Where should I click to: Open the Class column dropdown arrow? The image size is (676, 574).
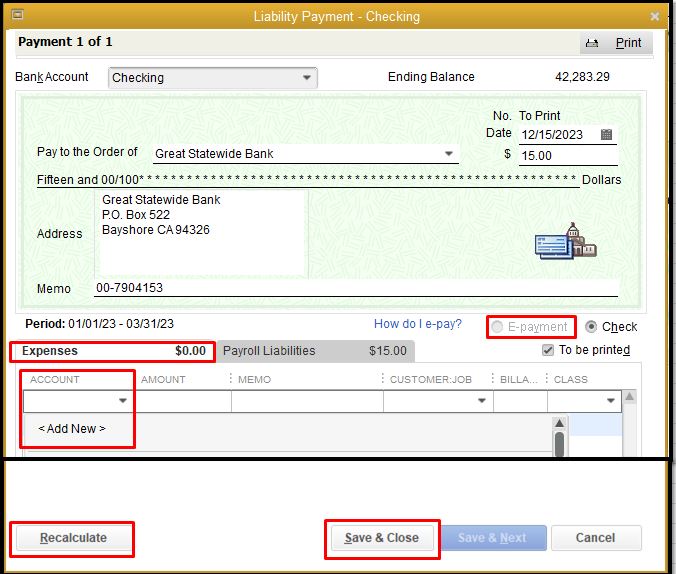610,401
